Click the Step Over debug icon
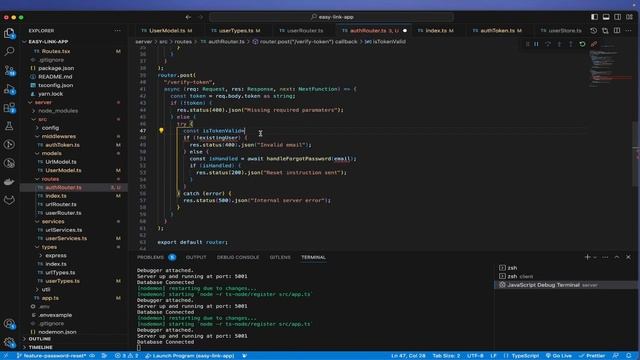640x360 pixels. pos(548,44)
